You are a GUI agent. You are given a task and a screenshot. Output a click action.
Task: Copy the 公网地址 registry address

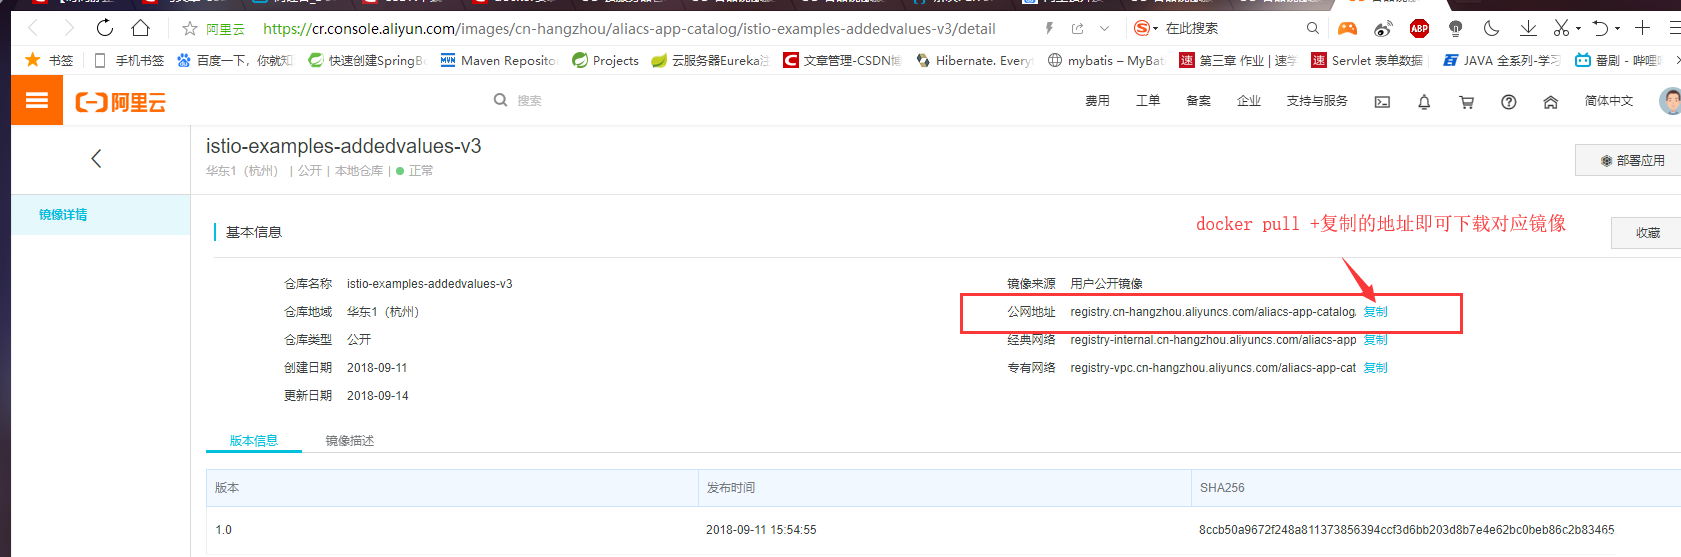pyautogui.click(x=1376, y=312)
